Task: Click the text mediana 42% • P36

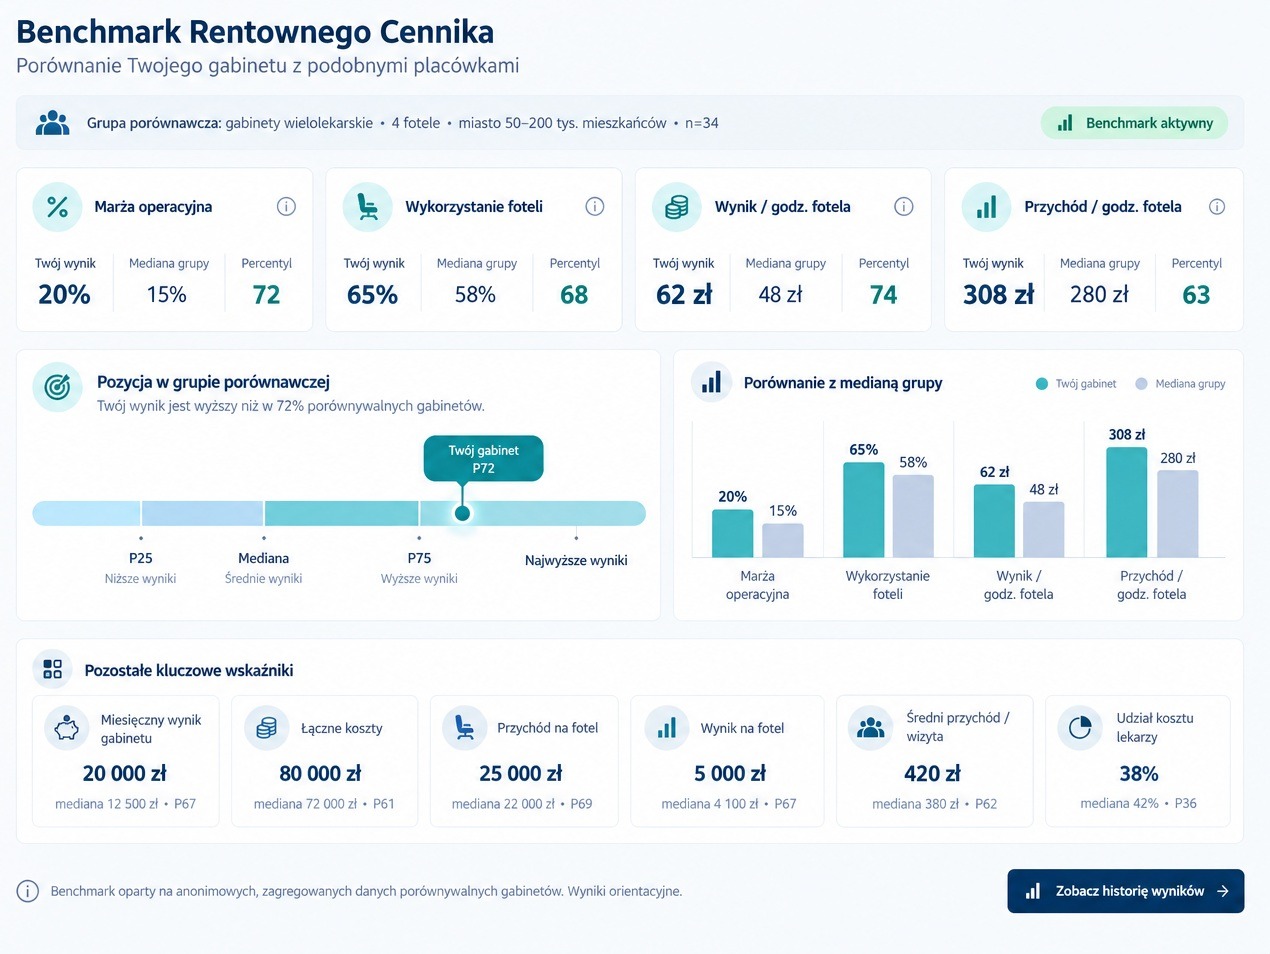Action: 1138,803
